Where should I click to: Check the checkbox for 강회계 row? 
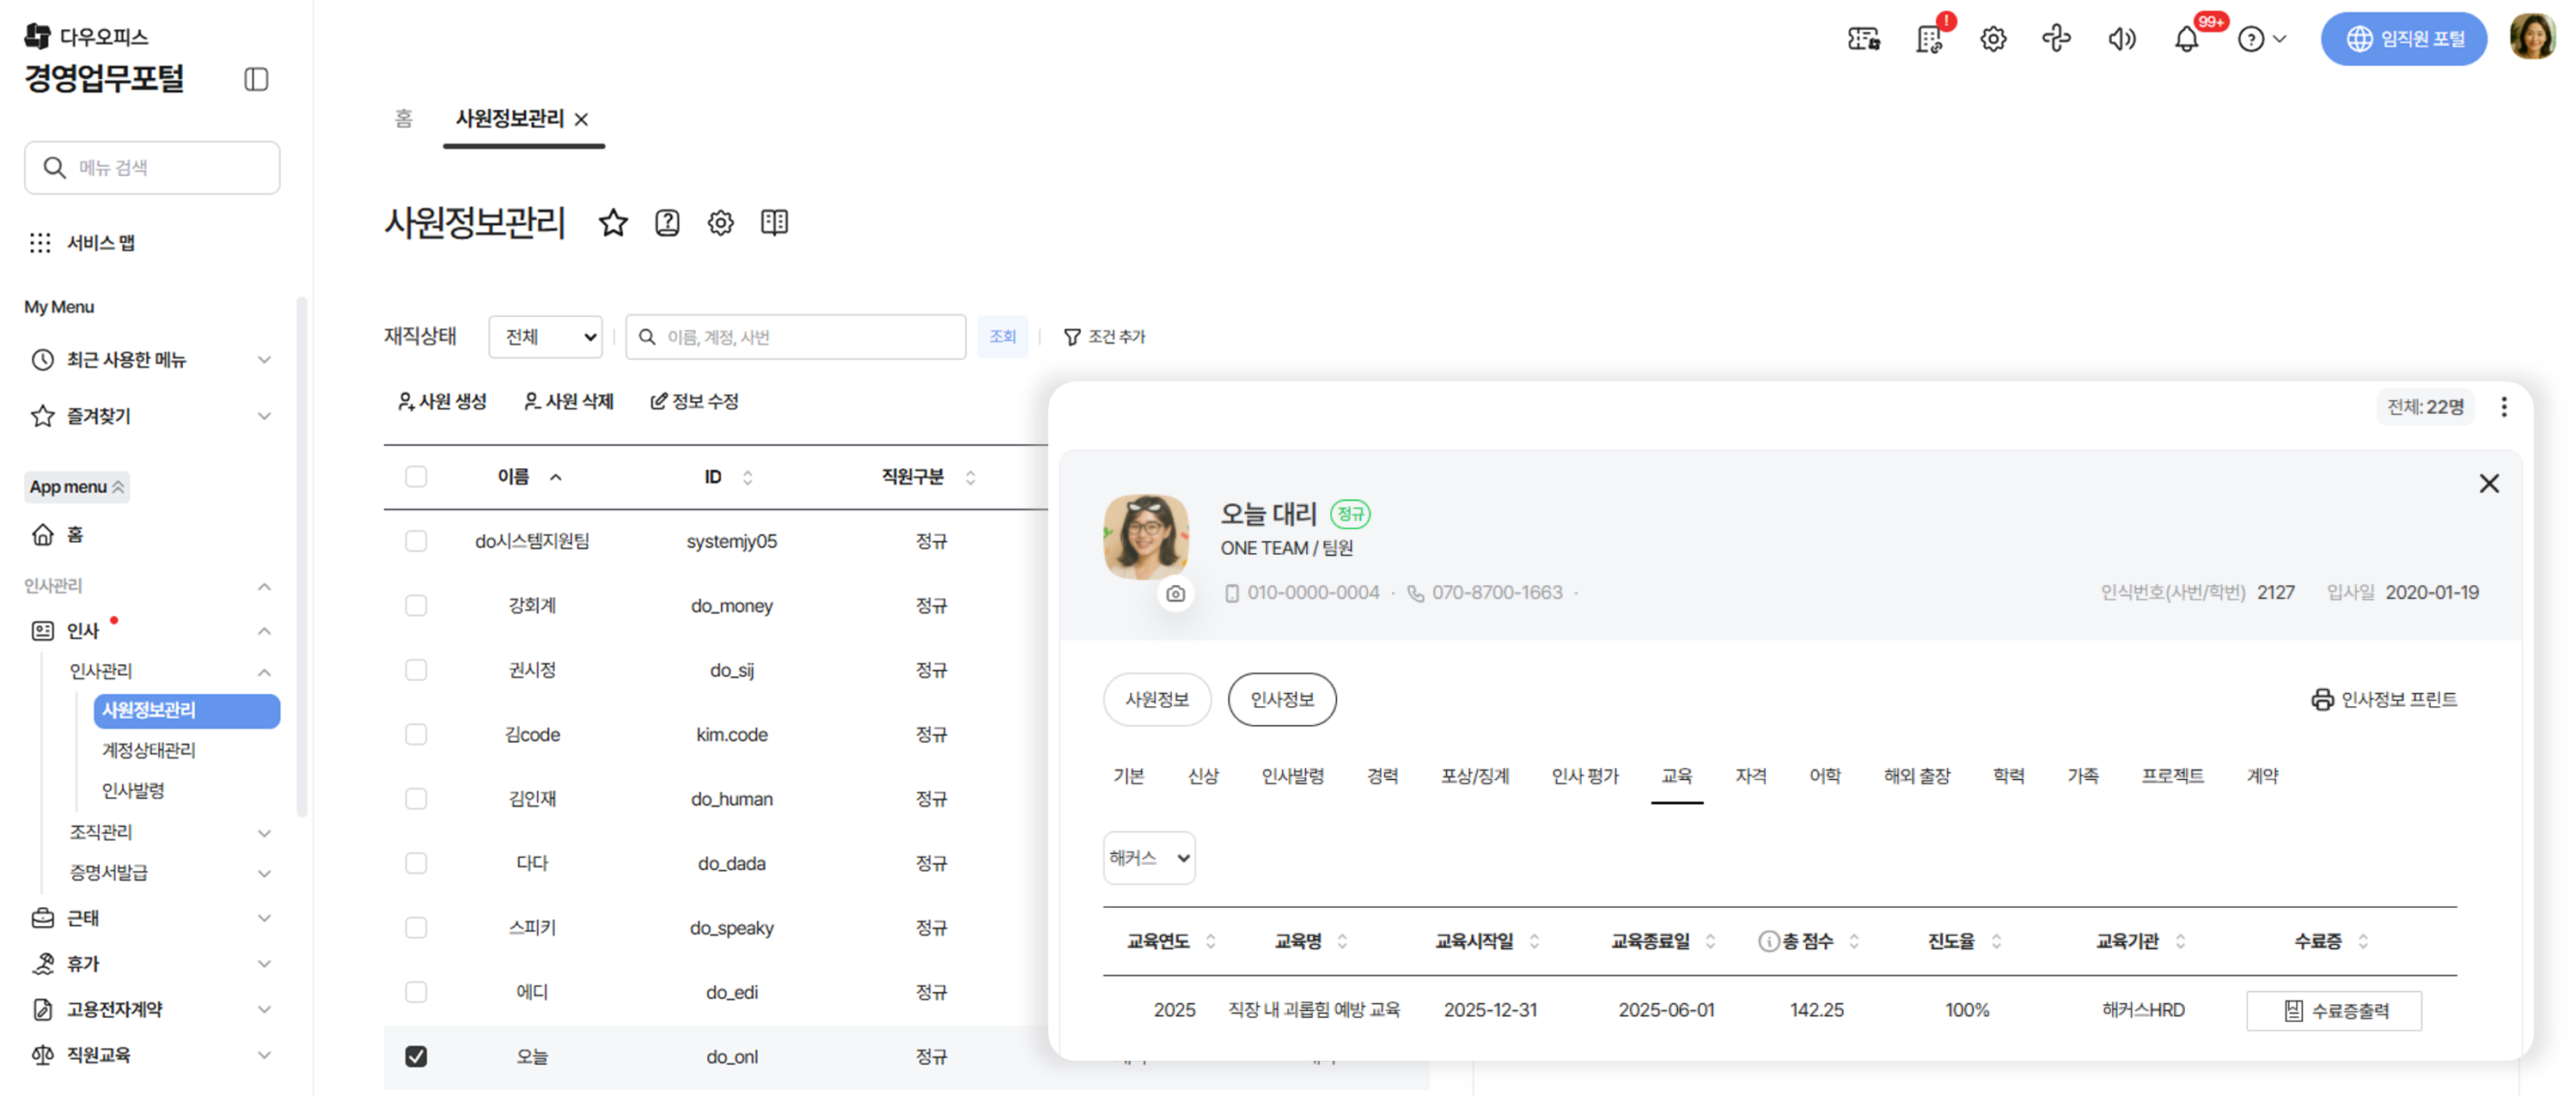pos(416,605)
